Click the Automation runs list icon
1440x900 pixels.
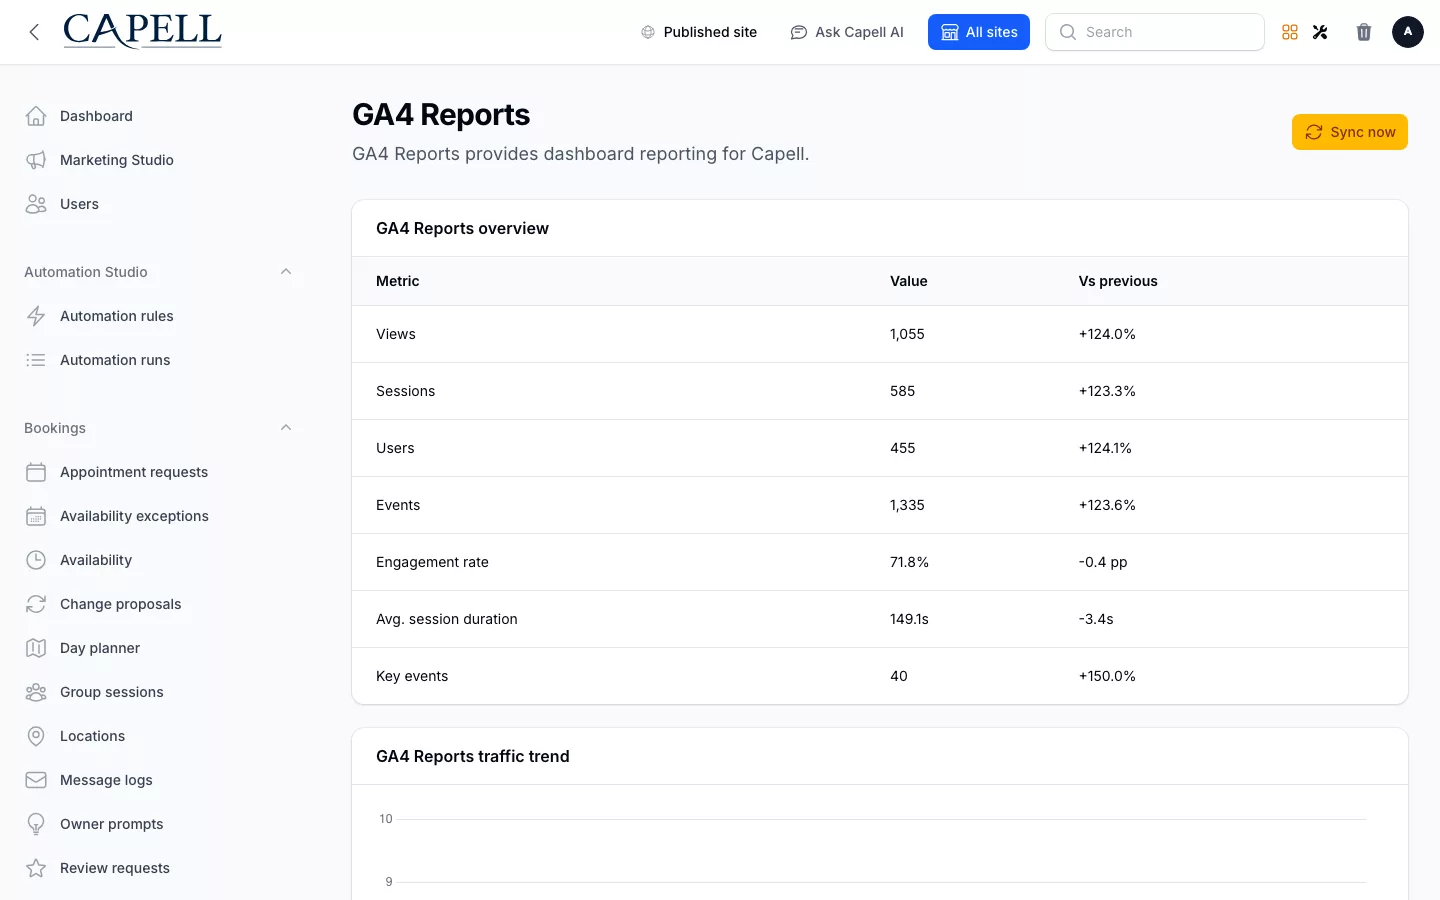click(36, 360)
